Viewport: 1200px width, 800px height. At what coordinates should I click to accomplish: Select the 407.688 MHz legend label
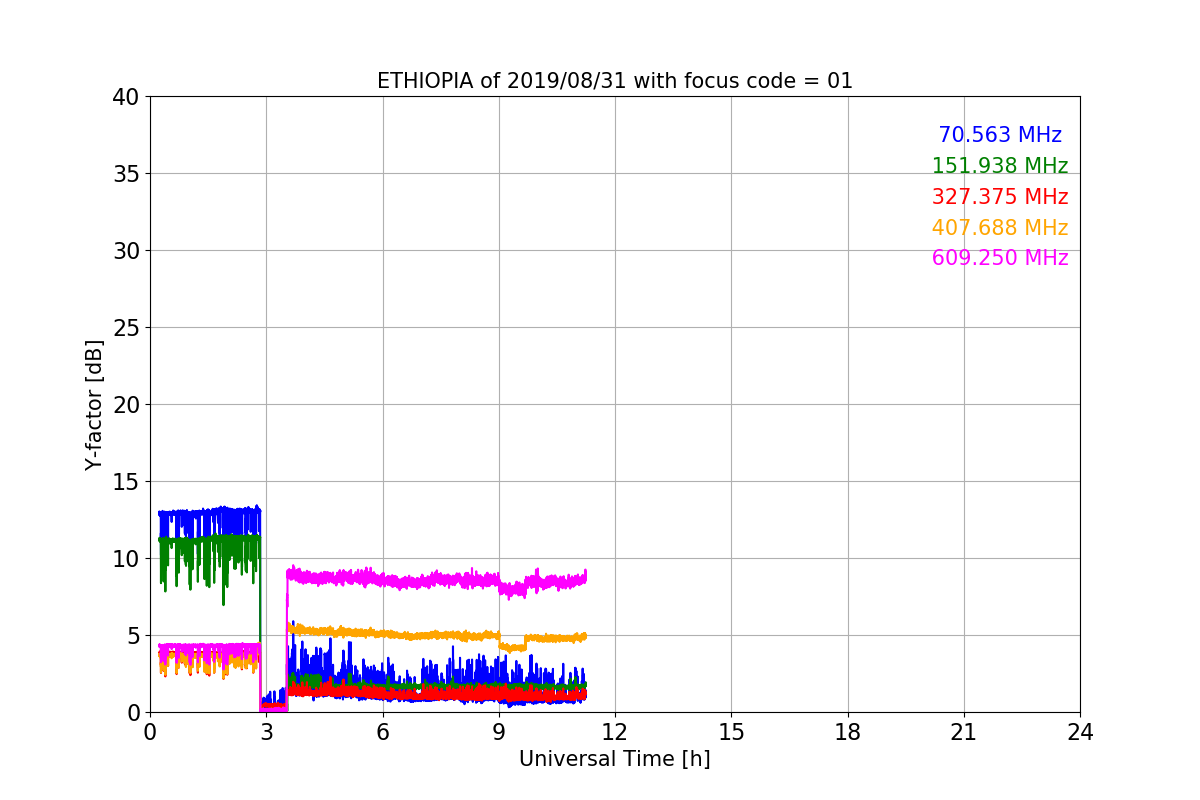1000,228
